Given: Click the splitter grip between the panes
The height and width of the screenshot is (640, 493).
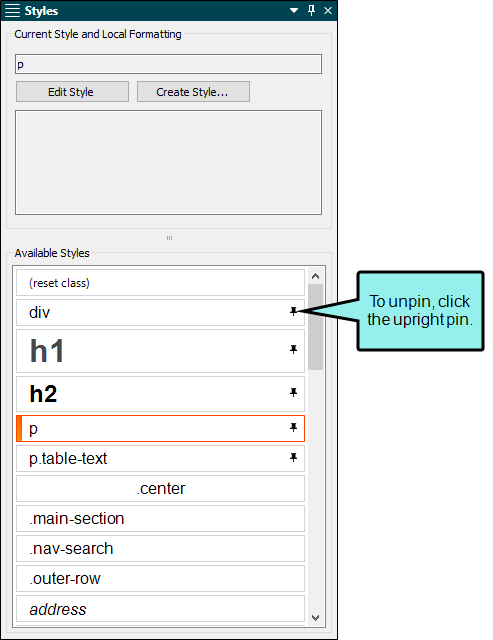Looking at the screenshot, I should 169,238.
